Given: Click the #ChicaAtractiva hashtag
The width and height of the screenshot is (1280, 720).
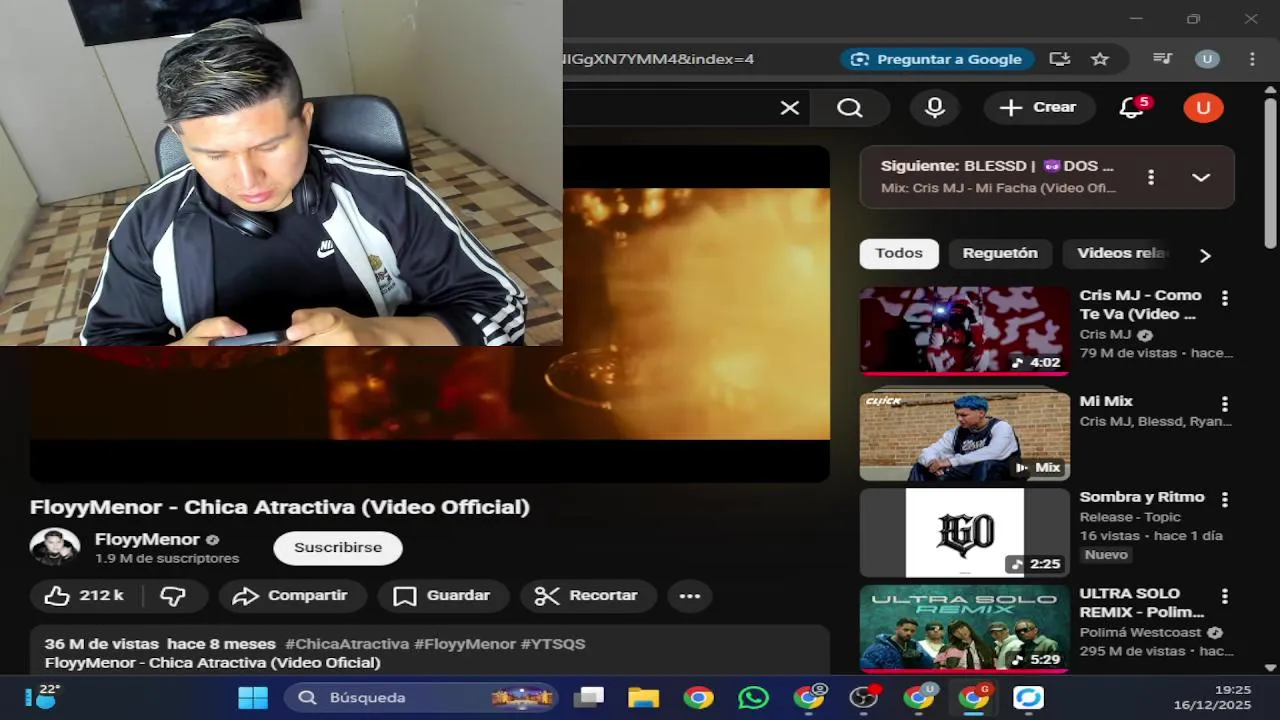Looking at the screenshot, I should [347, 644].
